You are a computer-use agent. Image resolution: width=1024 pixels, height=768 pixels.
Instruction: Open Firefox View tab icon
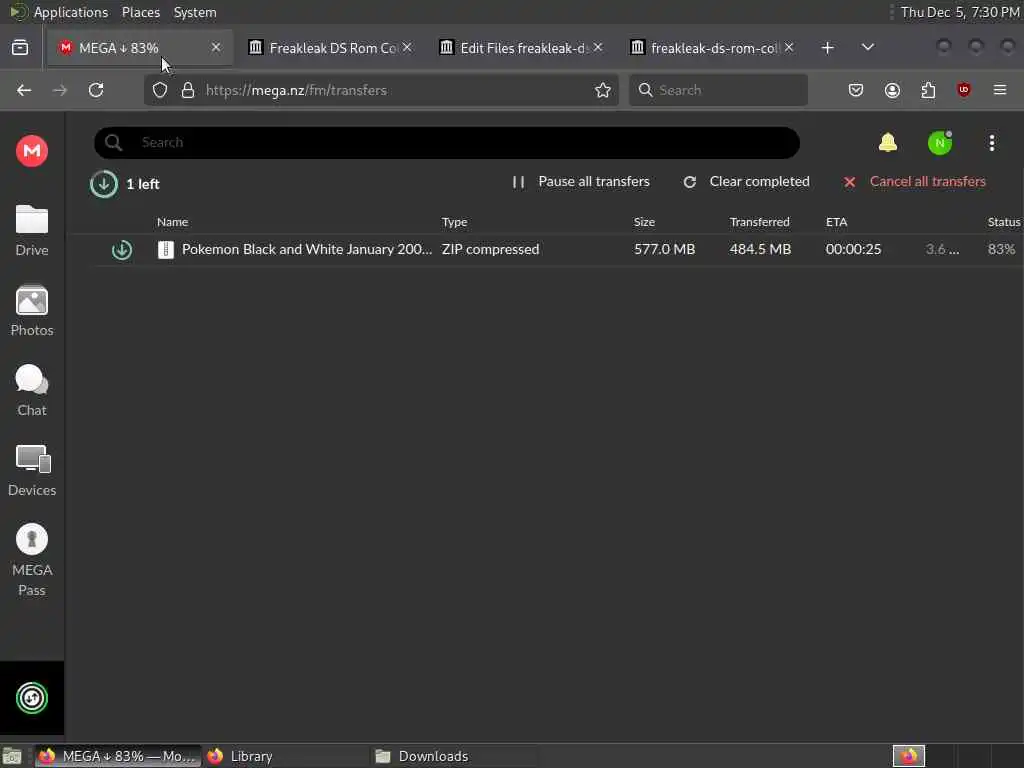point(20,48)
